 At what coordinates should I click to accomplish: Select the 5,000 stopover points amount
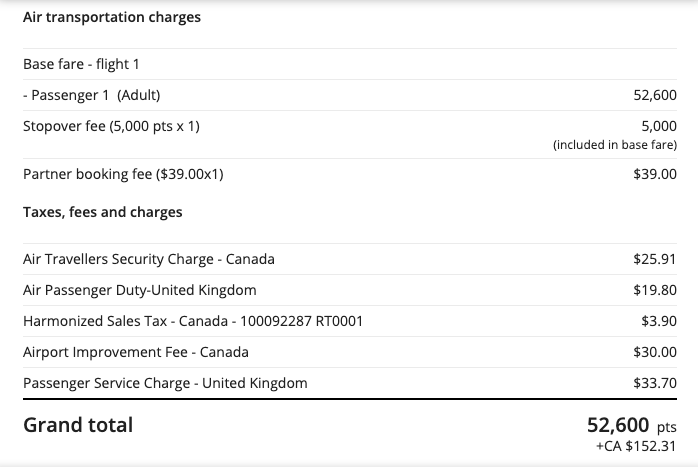[x=658, y=126]
